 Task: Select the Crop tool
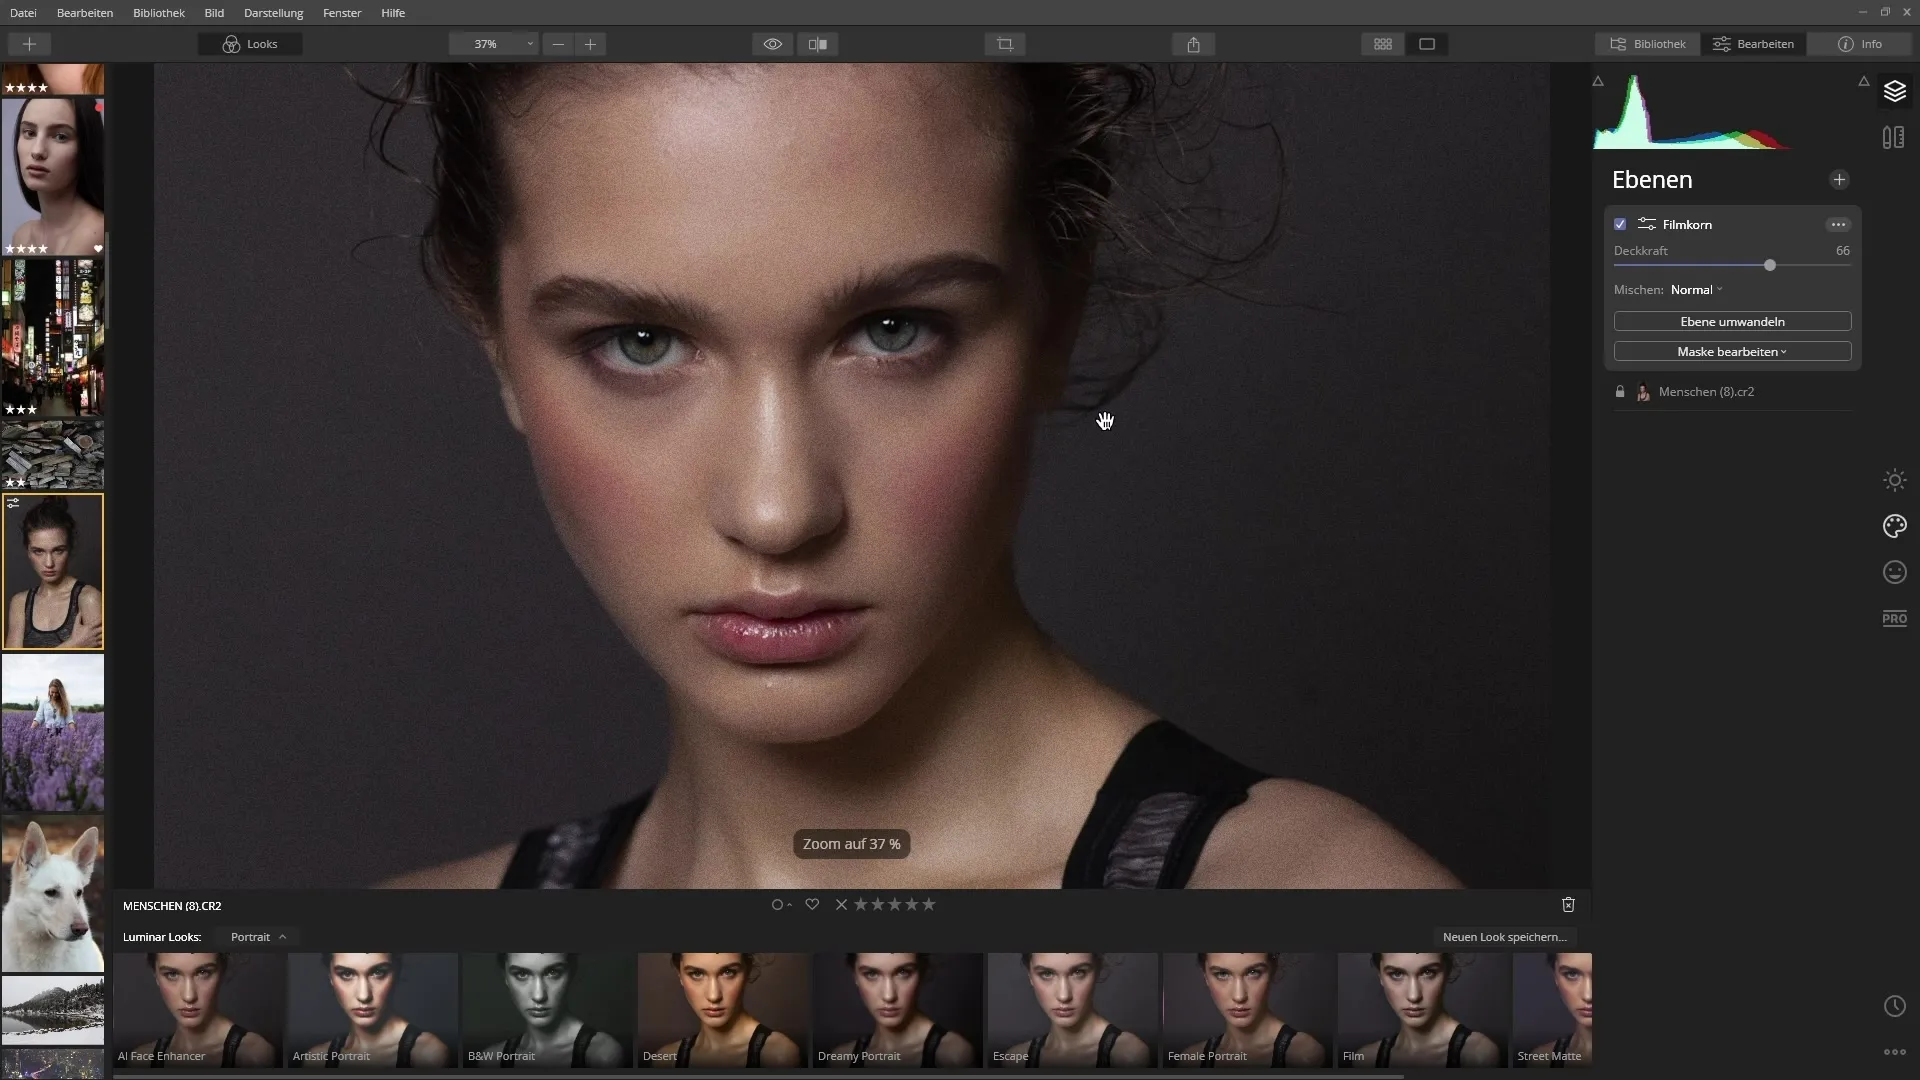tap(1005, 44)
